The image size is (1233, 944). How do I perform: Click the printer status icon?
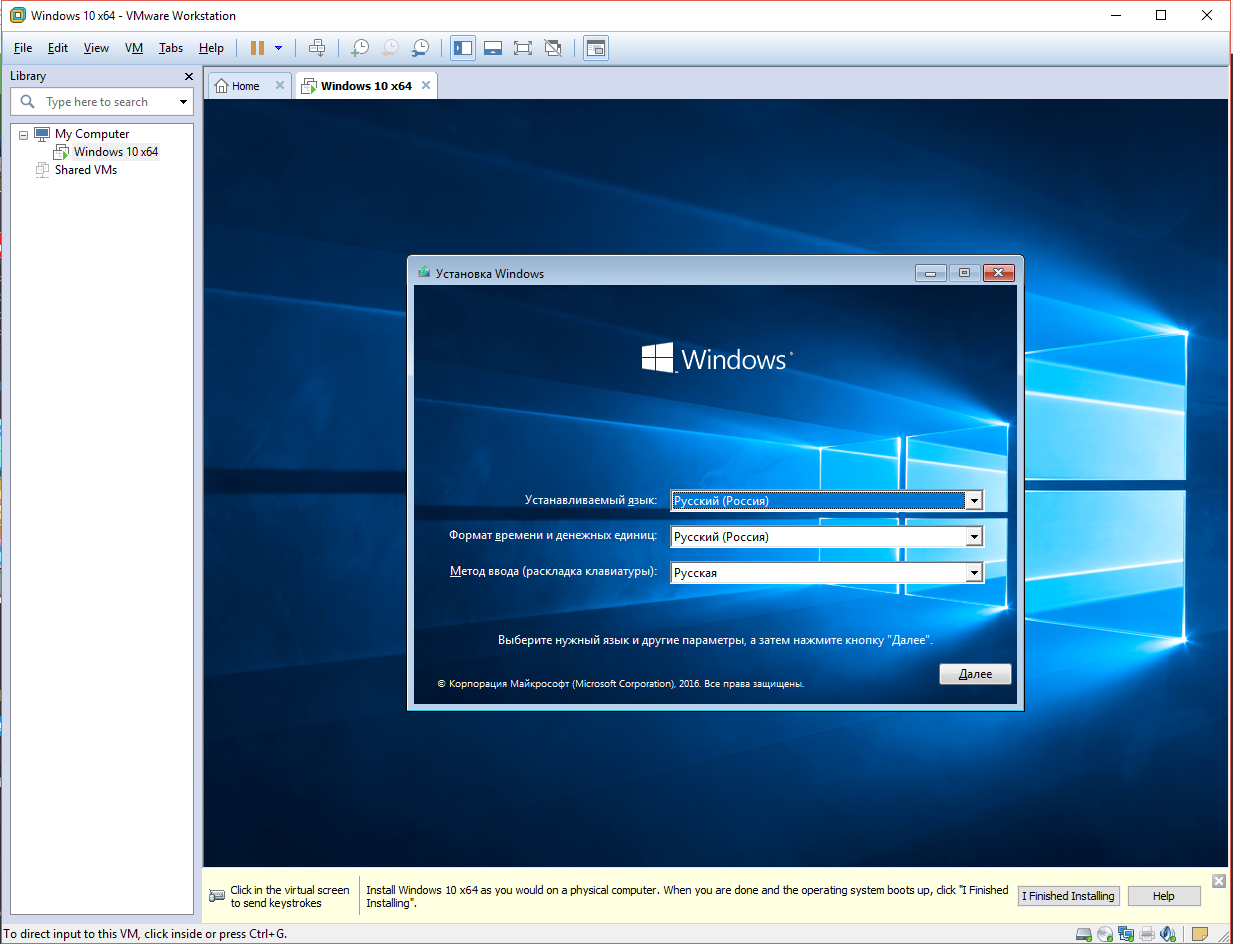(1147, 934)
